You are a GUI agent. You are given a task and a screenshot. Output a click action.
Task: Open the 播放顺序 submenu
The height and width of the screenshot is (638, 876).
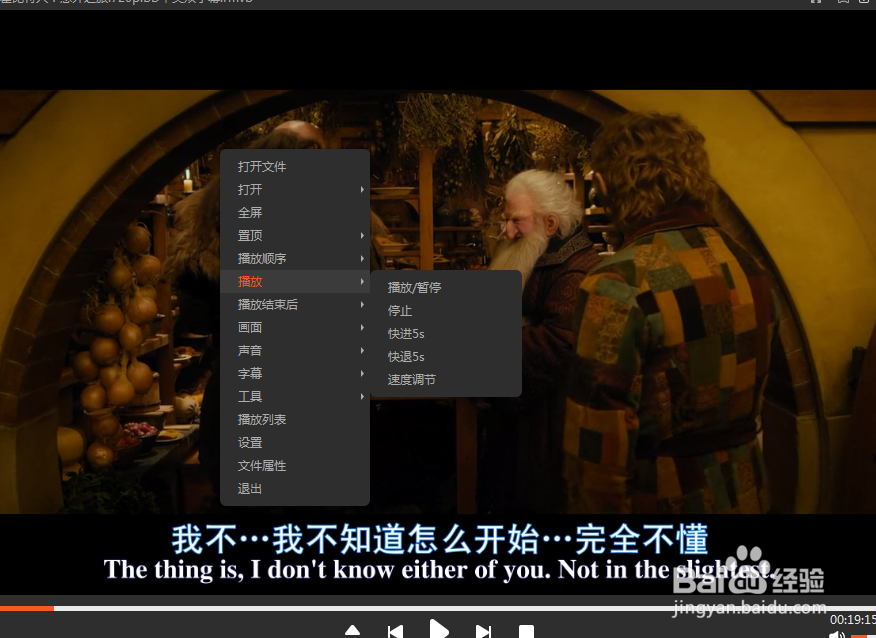click(295, 258)
